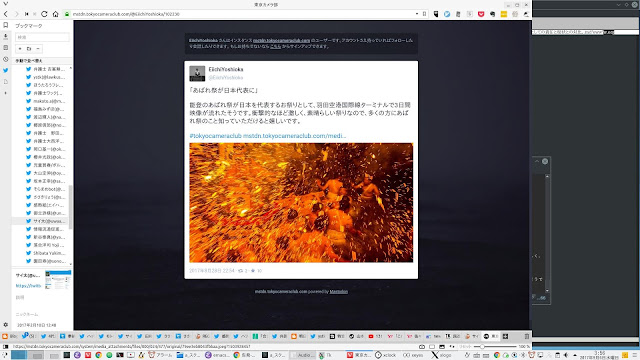Click the bookmark URL link in details

pos(29,286)
